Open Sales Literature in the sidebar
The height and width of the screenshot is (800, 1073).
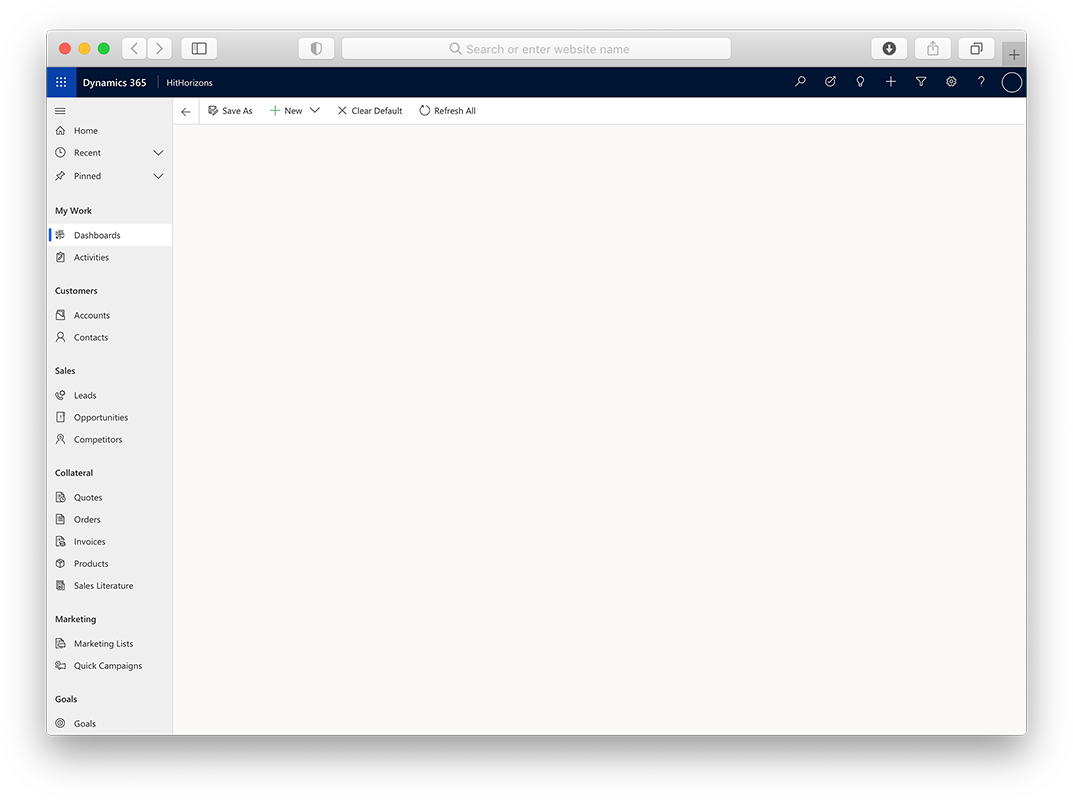(x=109, y=586)
